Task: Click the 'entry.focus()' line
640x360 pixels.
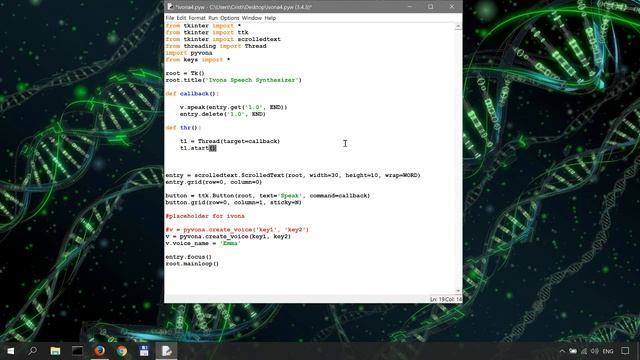Action: pos(188,257)
